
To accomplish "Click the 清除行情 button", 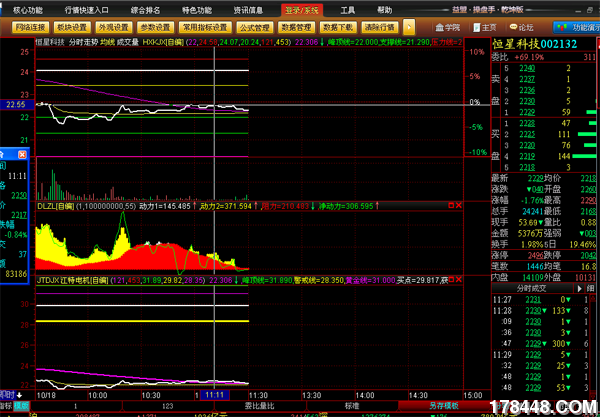I will (380, 28).
